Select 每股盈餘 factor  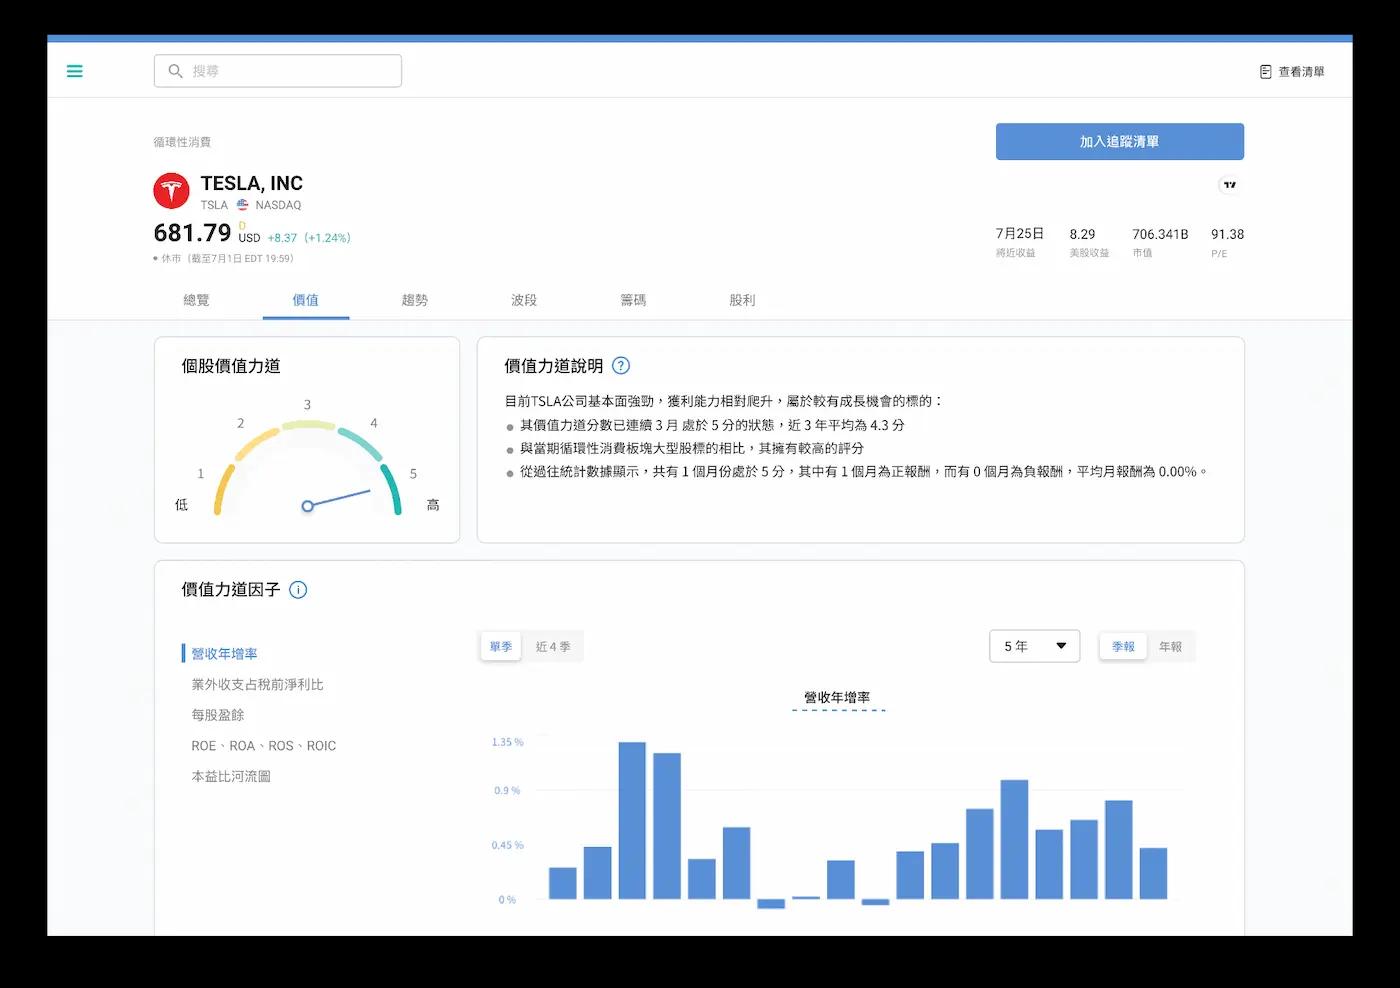[217, 715]
